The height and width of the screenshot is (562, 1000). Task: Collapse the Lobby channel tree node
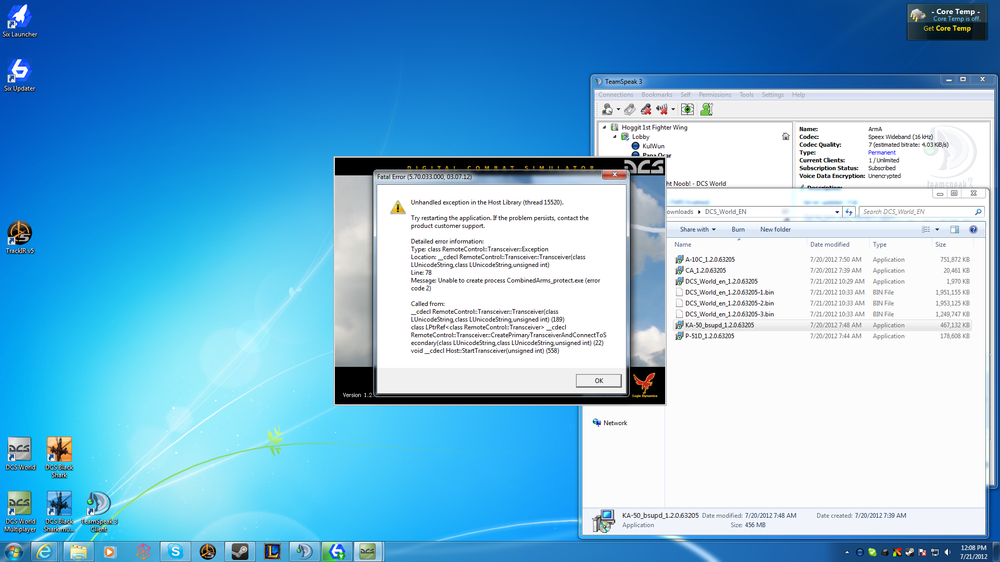point(615,137)
